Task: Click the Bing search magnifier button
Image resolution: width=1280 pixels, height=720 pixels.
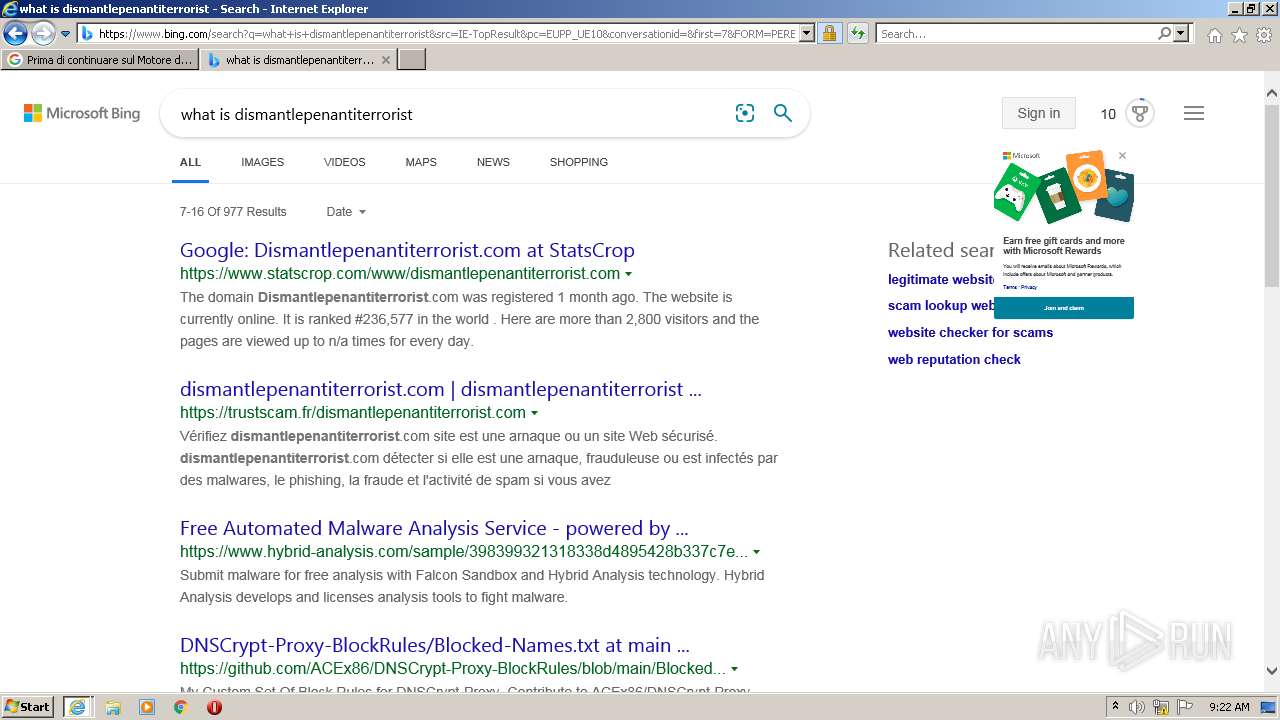Action: (x=783, y=113)
